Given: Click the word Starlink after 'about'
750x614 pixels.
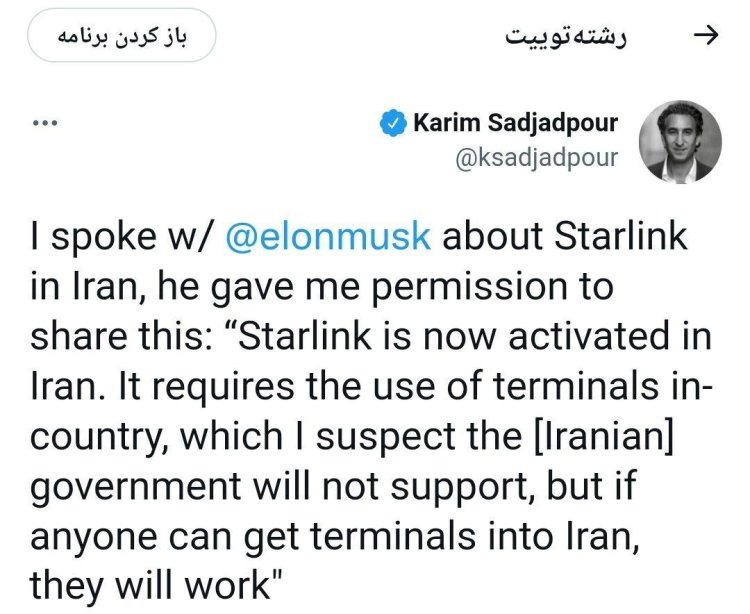Looking at the screenshot, I should tap(621, 235).
